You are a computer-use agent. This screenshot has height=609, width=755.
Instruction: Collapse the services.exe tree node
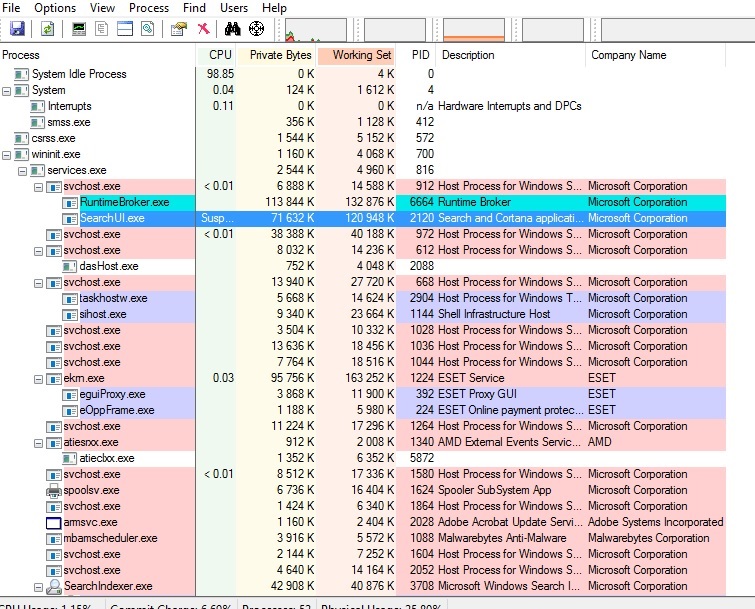coord(23,170)
